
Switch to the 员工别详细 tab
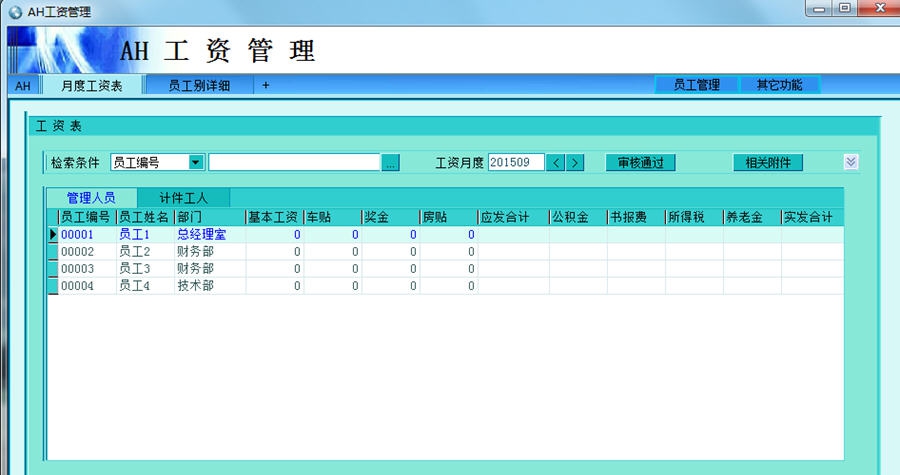(199, 85)
